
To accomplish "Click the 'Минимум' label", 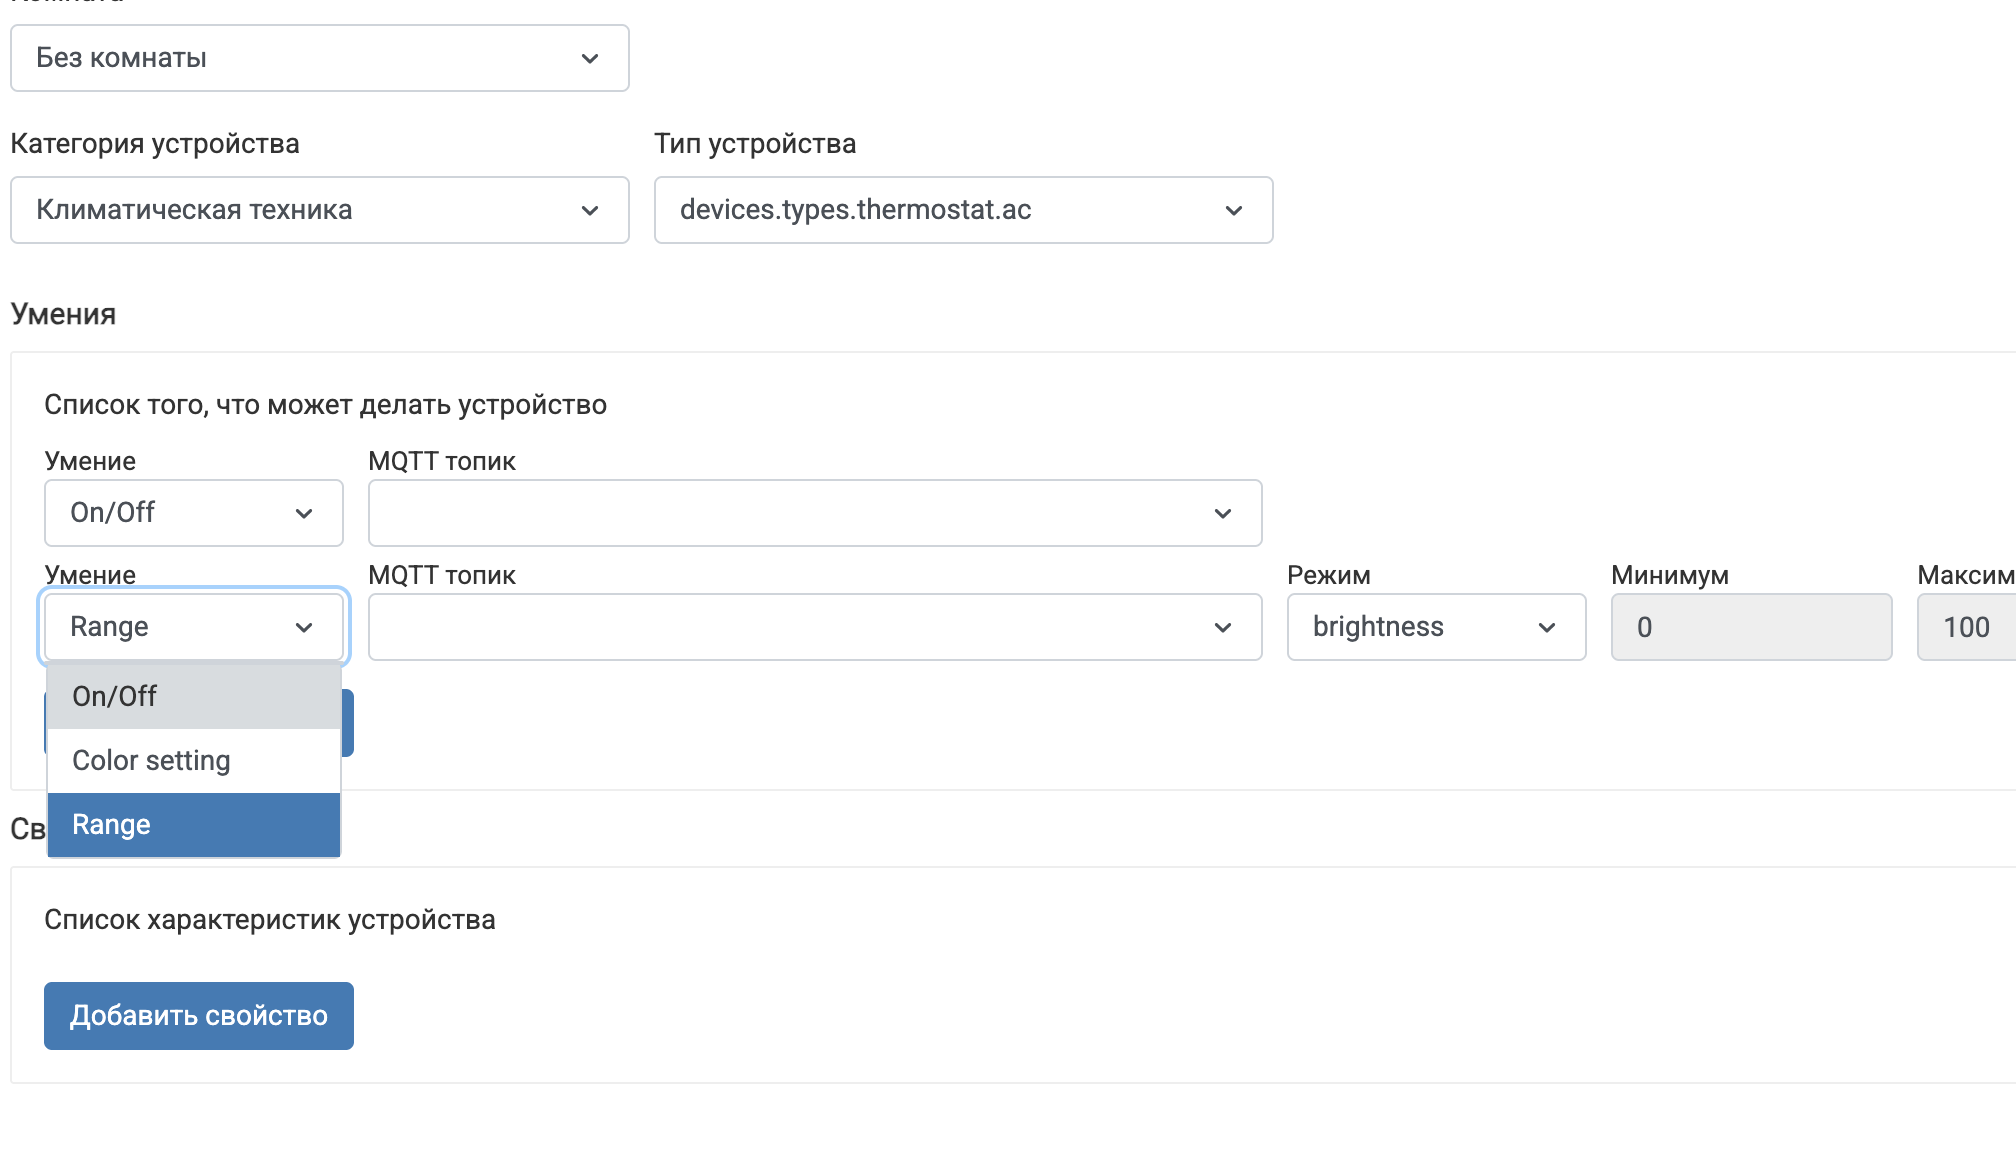I will coord(1669,575).
